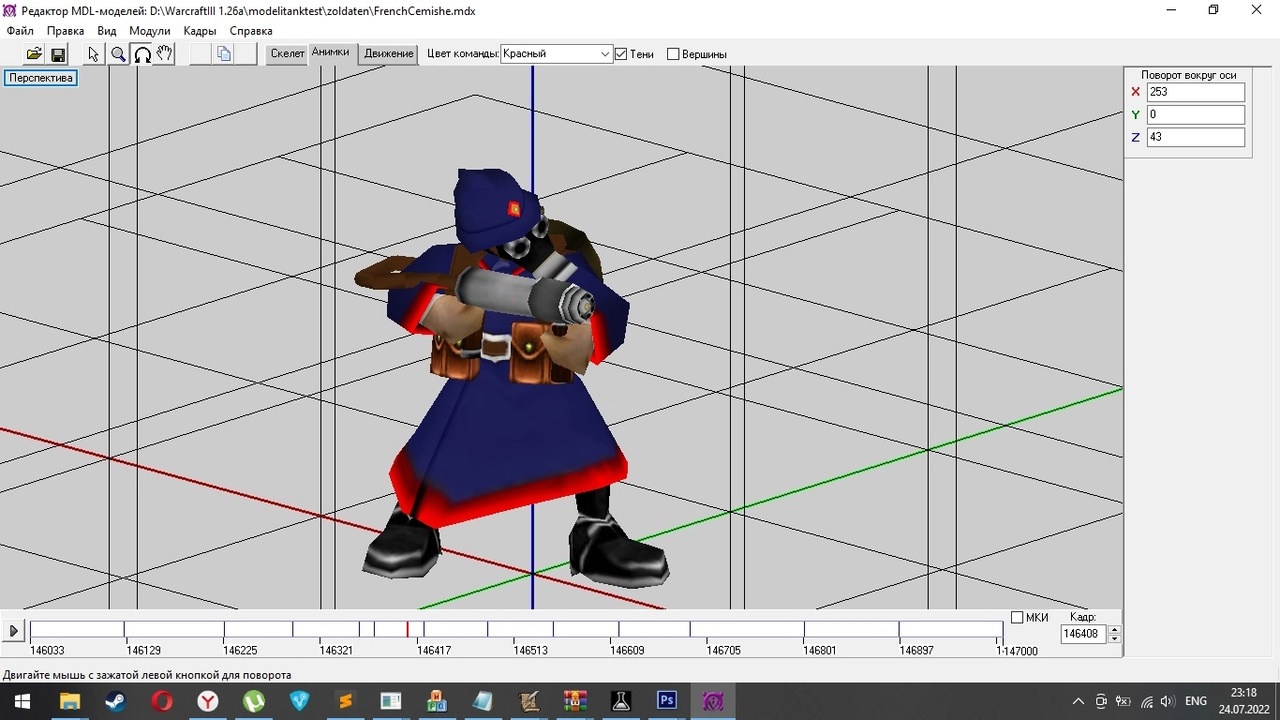Screen dimensions: 1280x720
Task: Click the blue shield taskbar icon
Action: point(299,701)
